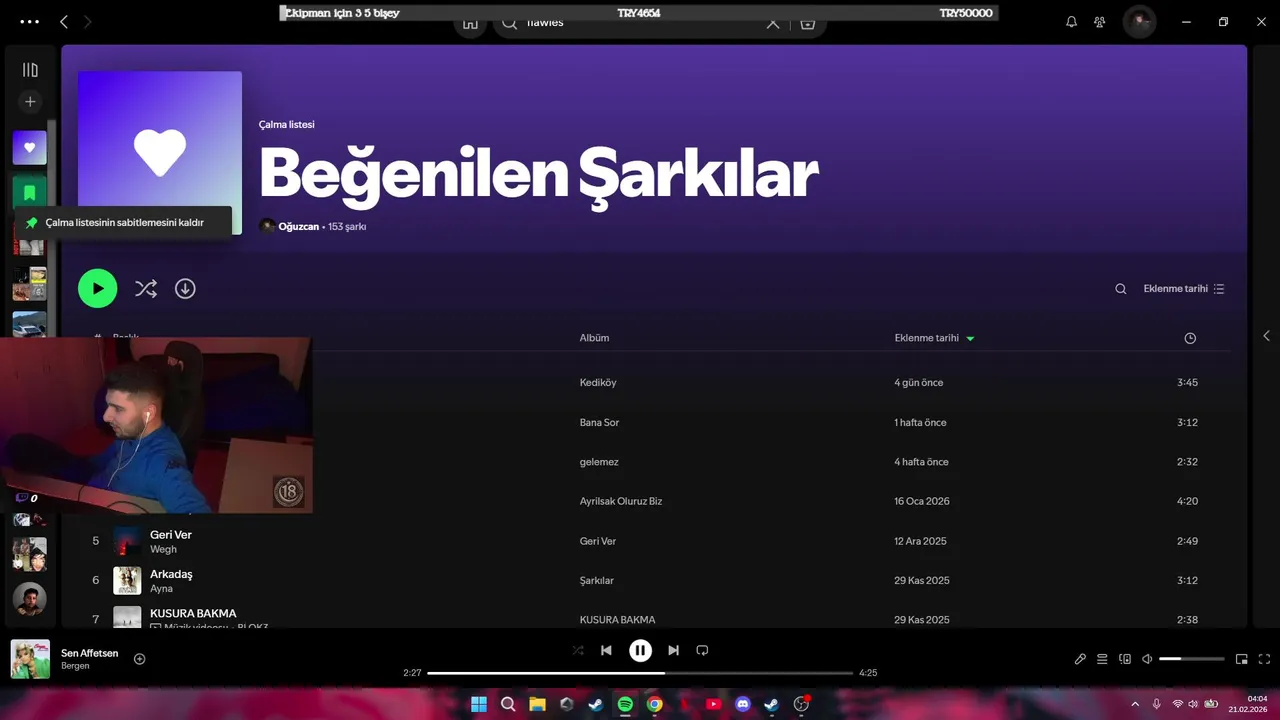Screen dimensions: 1280x720
Task: Open the profile avatar menu
Action: click(1139, 21)
